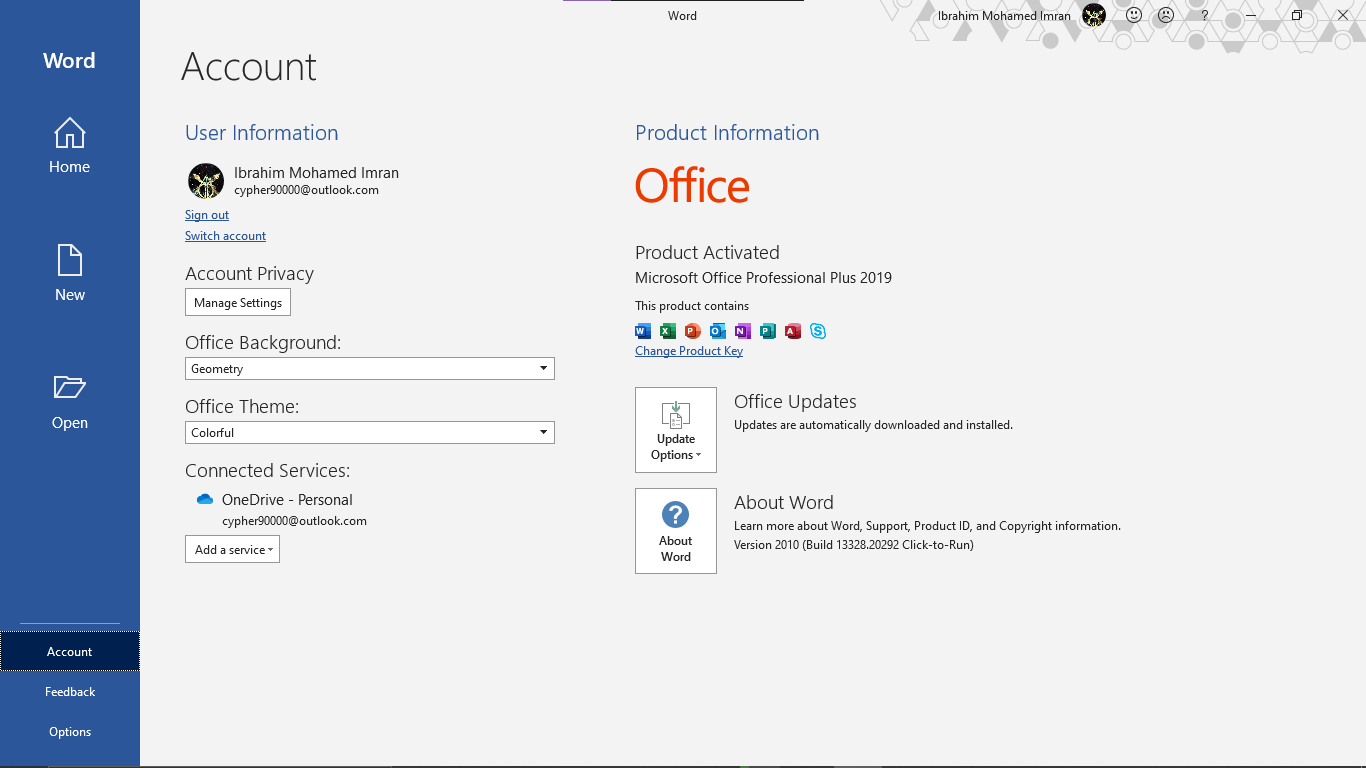Click the Manage Settings button
Viewport: 1366px width, 768px height.
click(x=238, y=302)
